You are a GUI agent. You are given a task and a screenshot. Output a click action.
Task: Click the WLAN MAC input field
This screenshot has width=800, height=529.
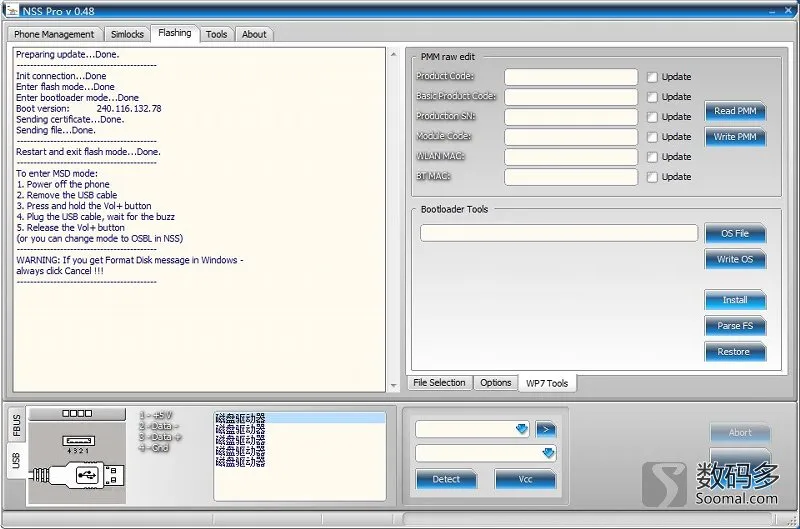tap(571, 157)
